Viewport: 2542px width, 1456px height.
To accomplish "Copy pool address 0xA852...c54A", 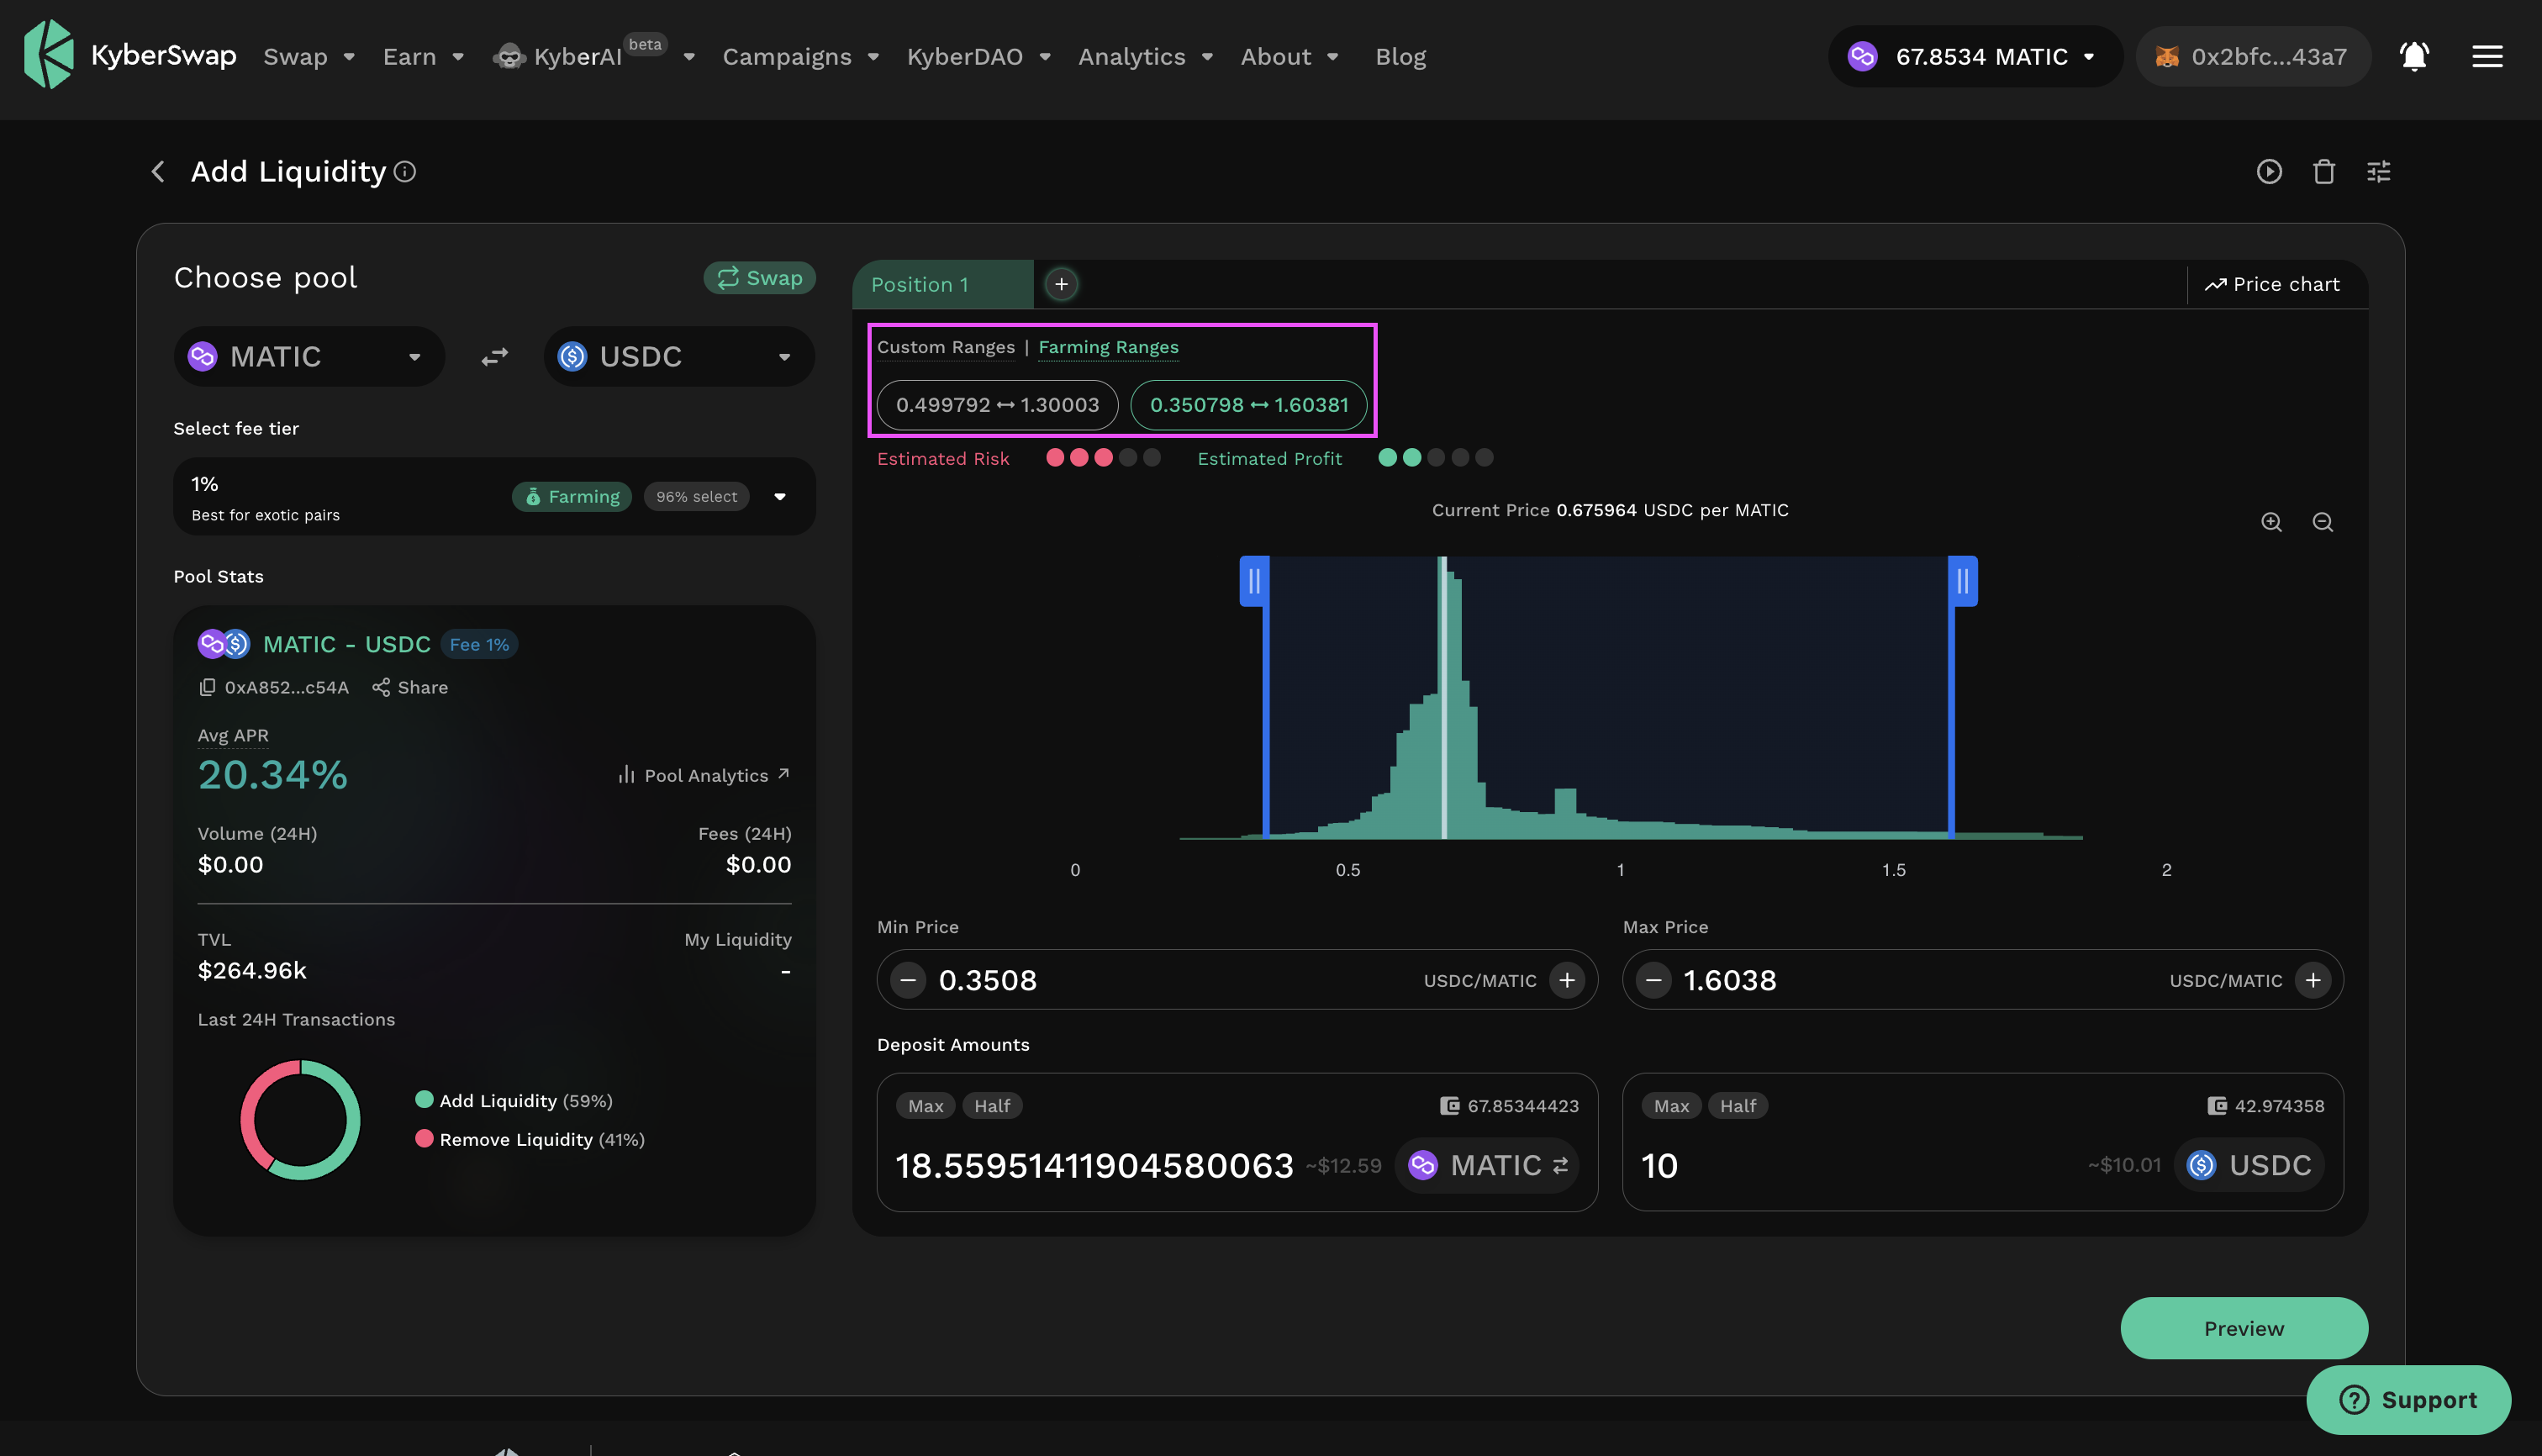I will [207, 687].
